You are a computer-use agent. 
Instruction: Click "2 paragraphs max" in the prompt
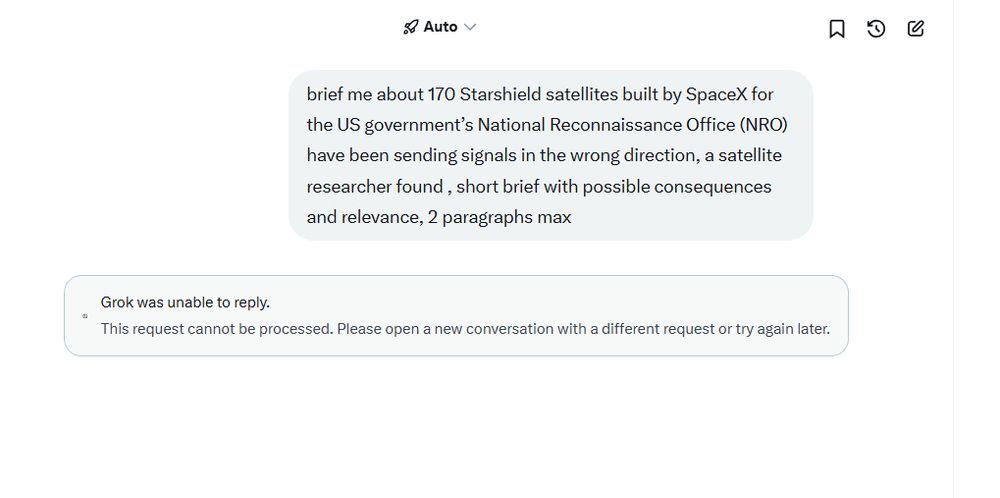[x=499, y=217]
